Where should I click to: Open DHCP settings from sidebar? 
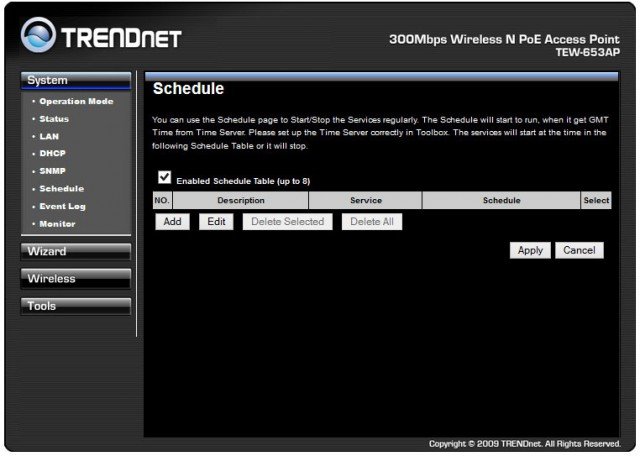tap(52, 154)
